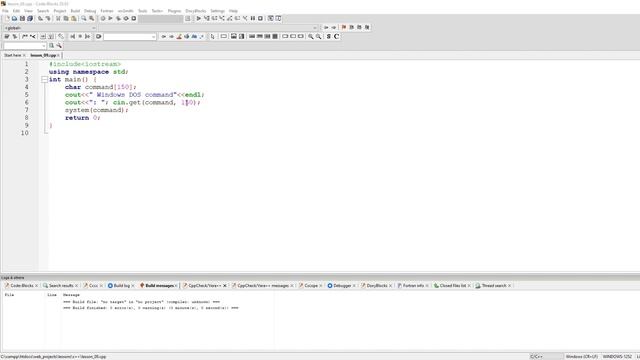Screen dimensions: 640x360
Task: Click the Stop debugger icon
Action: (260, 18)
